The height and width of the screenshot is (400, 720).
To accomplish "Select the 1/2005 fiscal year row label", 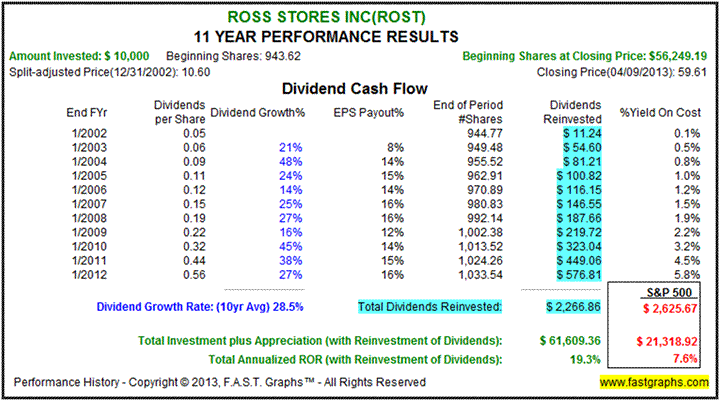I will (89, 176).
